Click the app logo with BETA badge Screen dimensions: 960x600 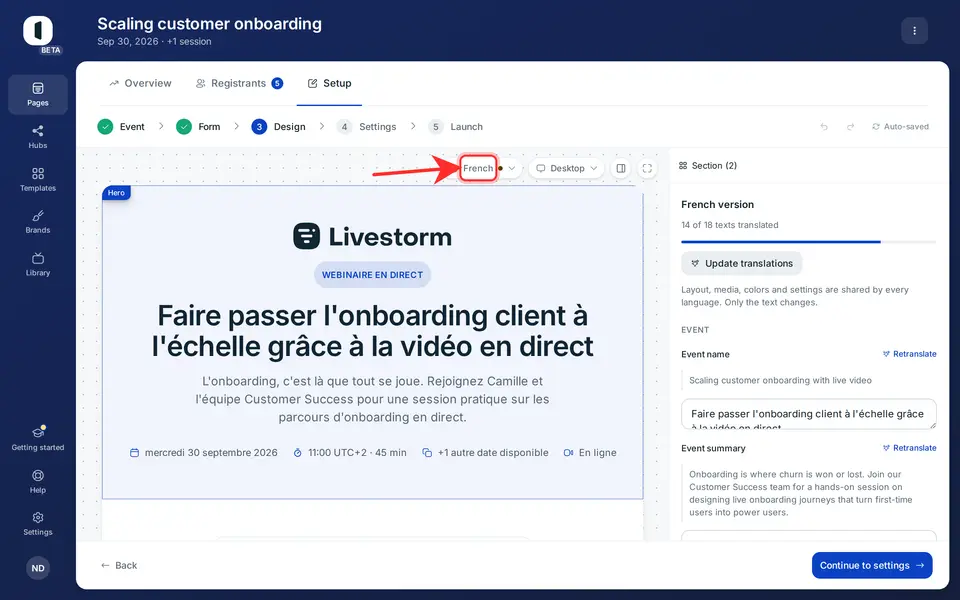point(38,32)
